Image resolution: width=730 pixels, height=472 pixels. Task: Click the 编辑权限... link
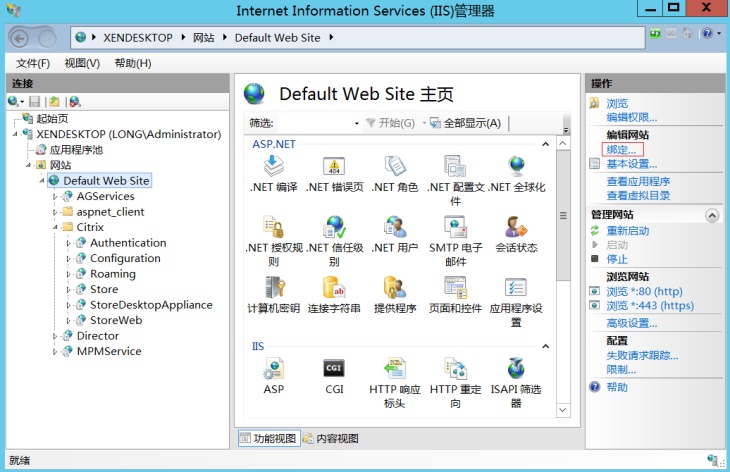[x=632, y=117]
